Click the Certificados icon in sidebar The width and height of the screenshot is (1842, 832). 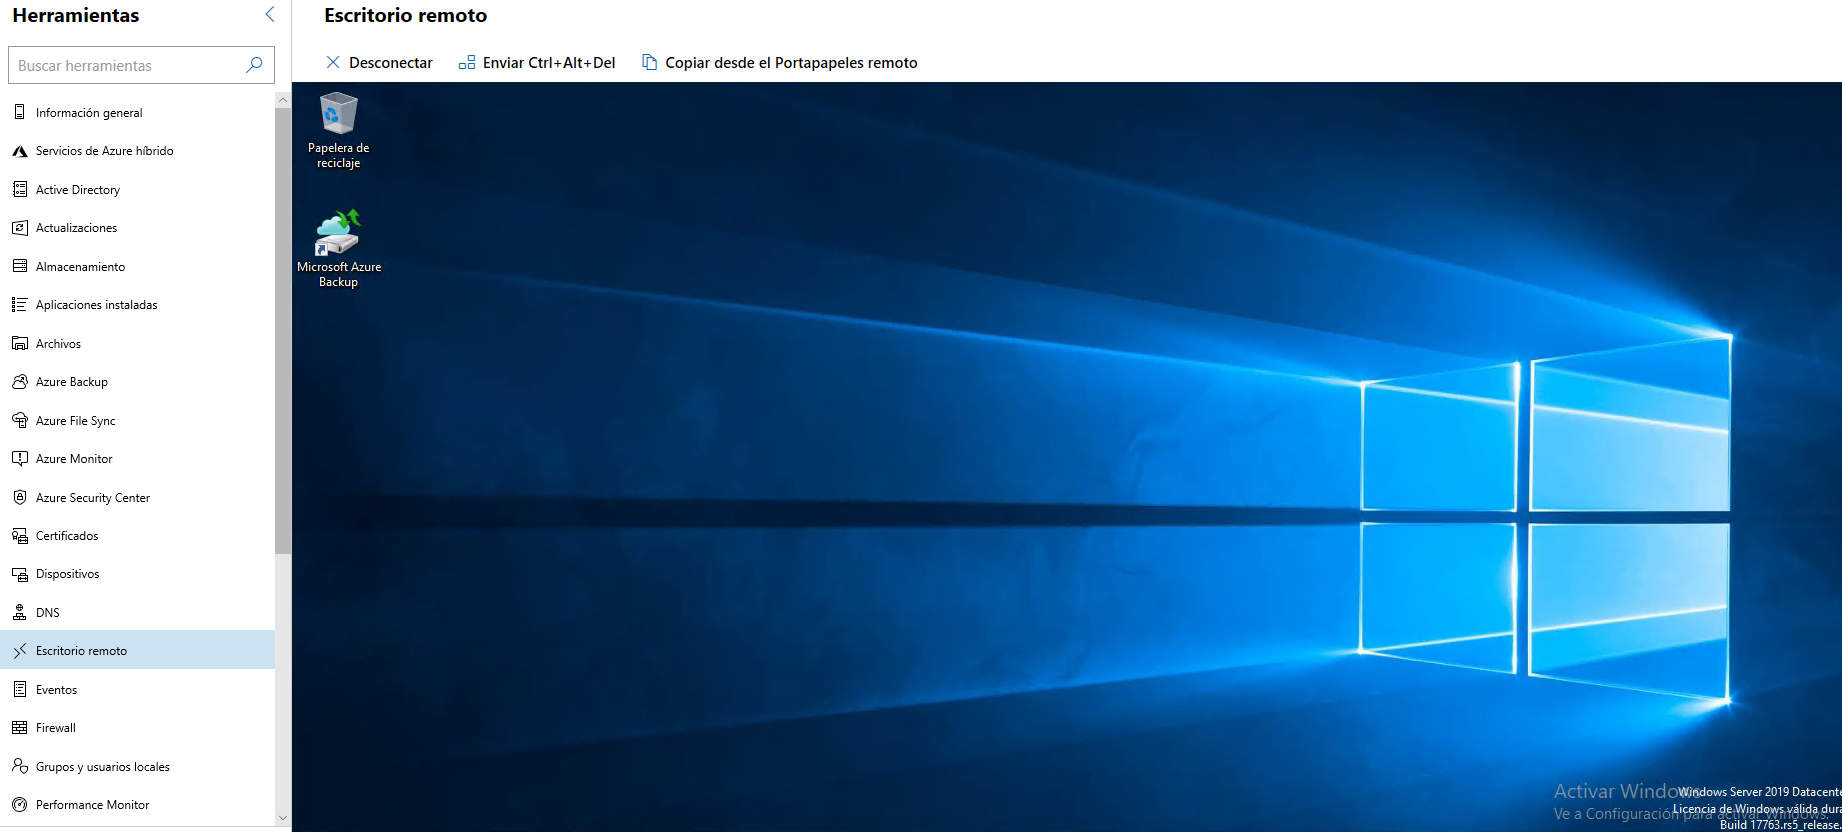(20, 536)
